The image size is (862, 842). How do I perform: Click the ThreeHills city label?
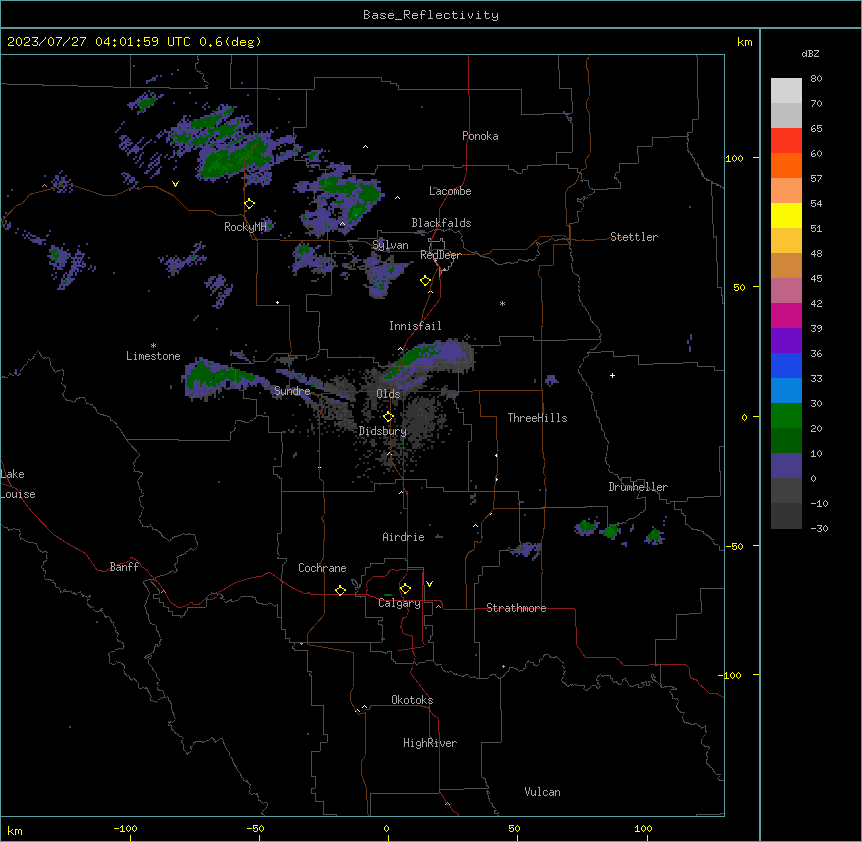(537, 418)
